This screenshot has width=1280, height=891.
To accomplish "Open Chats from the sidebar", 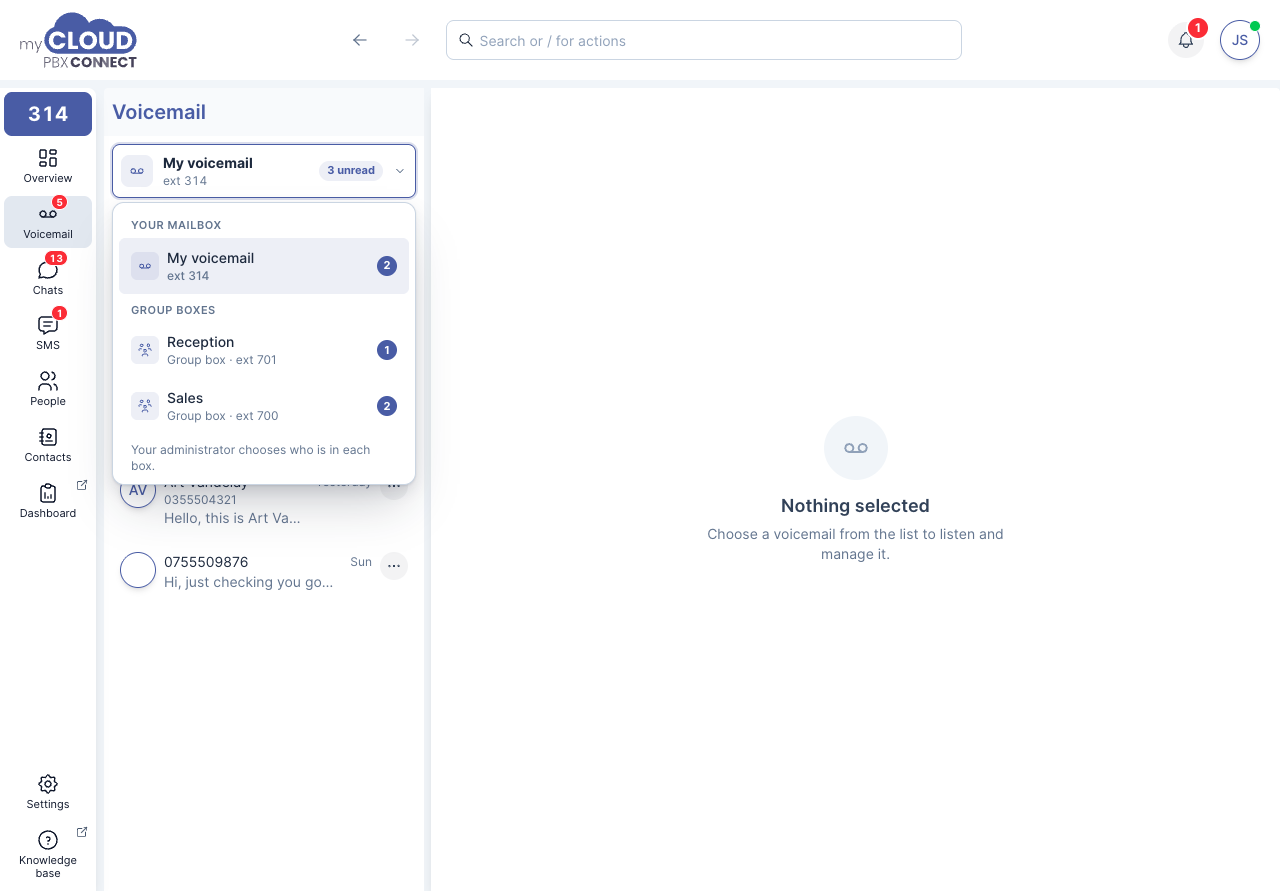I will click(48, 278).
